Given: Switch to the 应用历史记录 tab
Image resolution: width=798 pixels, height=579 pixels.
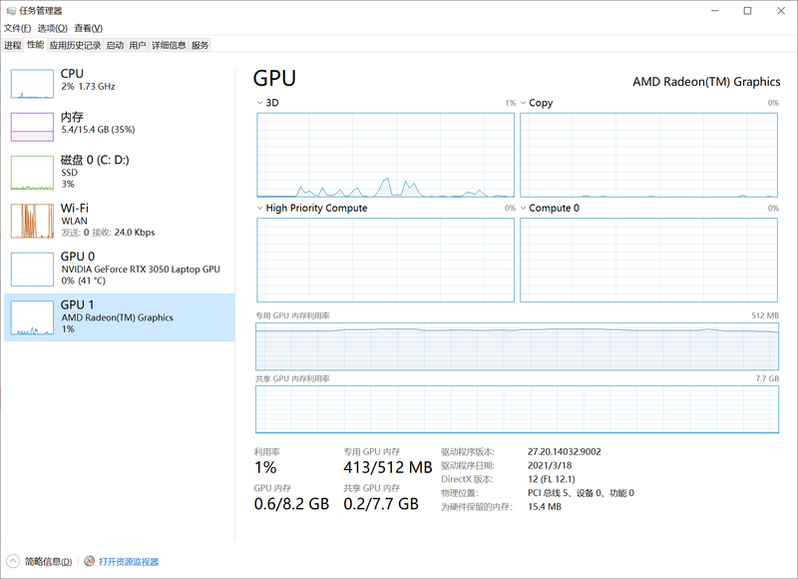Looking at the screenshot, I should 75,45.
